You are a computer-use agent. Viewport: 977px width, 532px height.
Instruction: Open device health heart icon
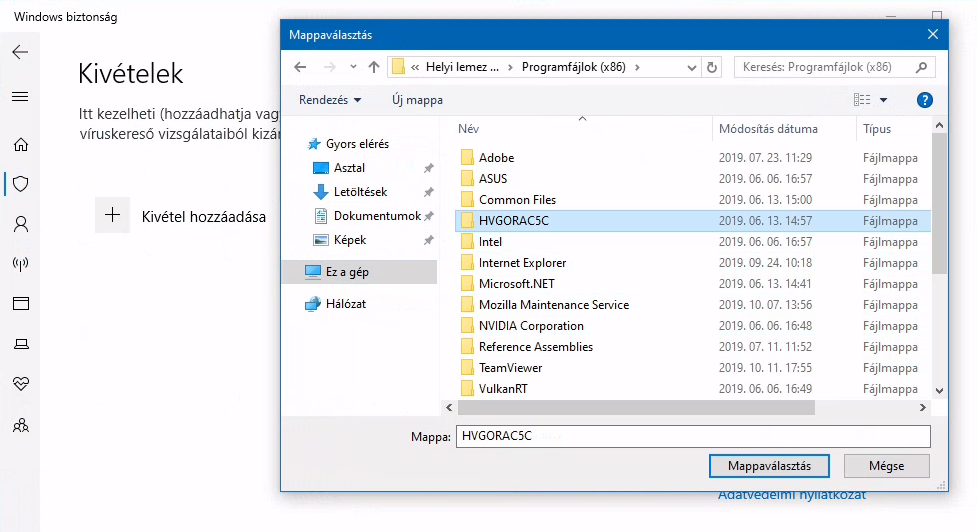[21, 384]
